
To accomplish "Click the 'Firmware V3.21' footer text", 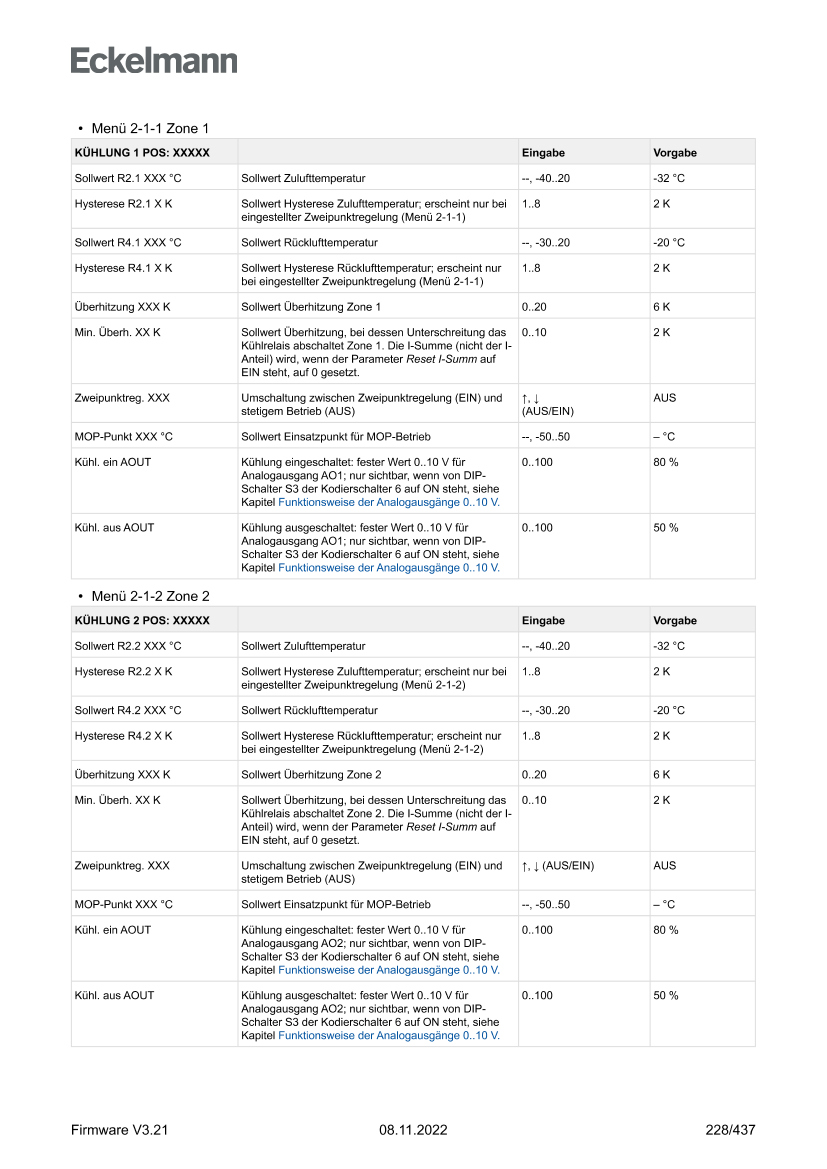I will pyautogui.click(x=120, y=1130).
